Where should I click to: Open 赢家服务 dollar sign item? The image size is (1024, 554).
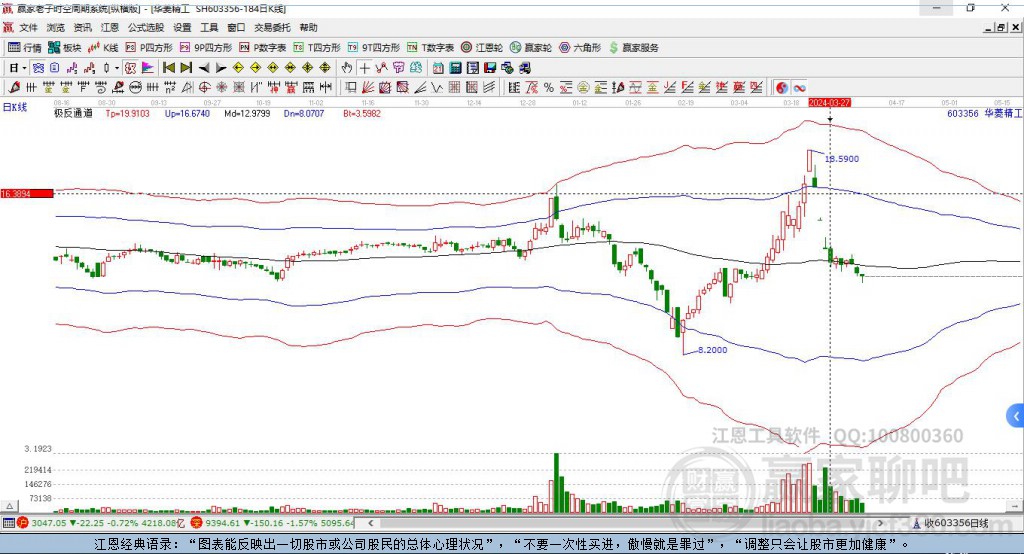click(633, 48)
